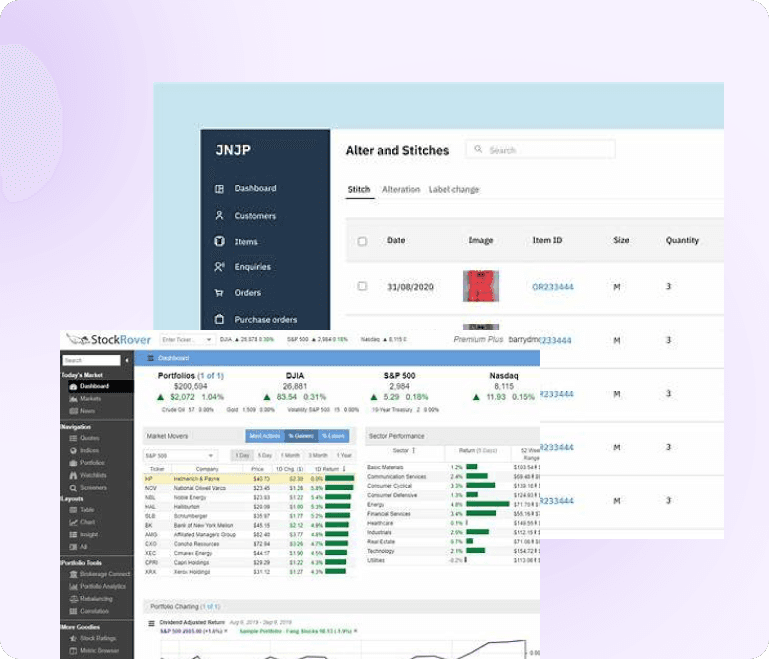Click the Customers person icon

click(219, 215)
